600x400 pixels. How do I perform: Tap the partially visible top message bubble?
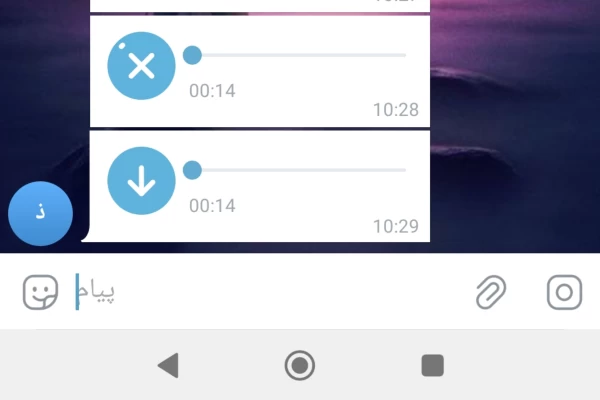click(260, 6)
